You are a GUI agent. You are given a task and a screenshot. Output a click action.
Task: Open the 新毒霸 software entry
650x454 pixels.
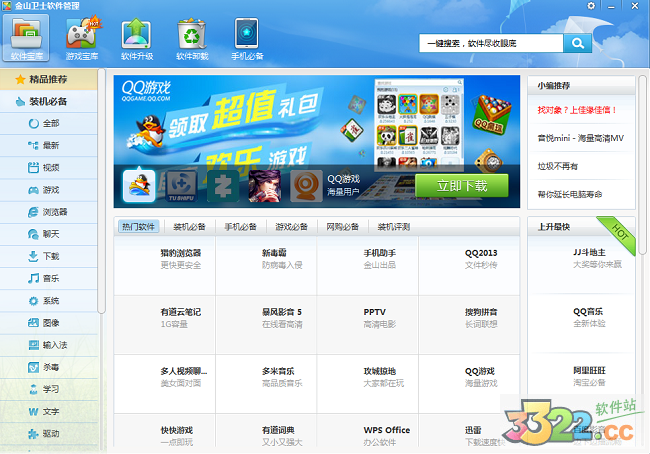click(266, 266)
